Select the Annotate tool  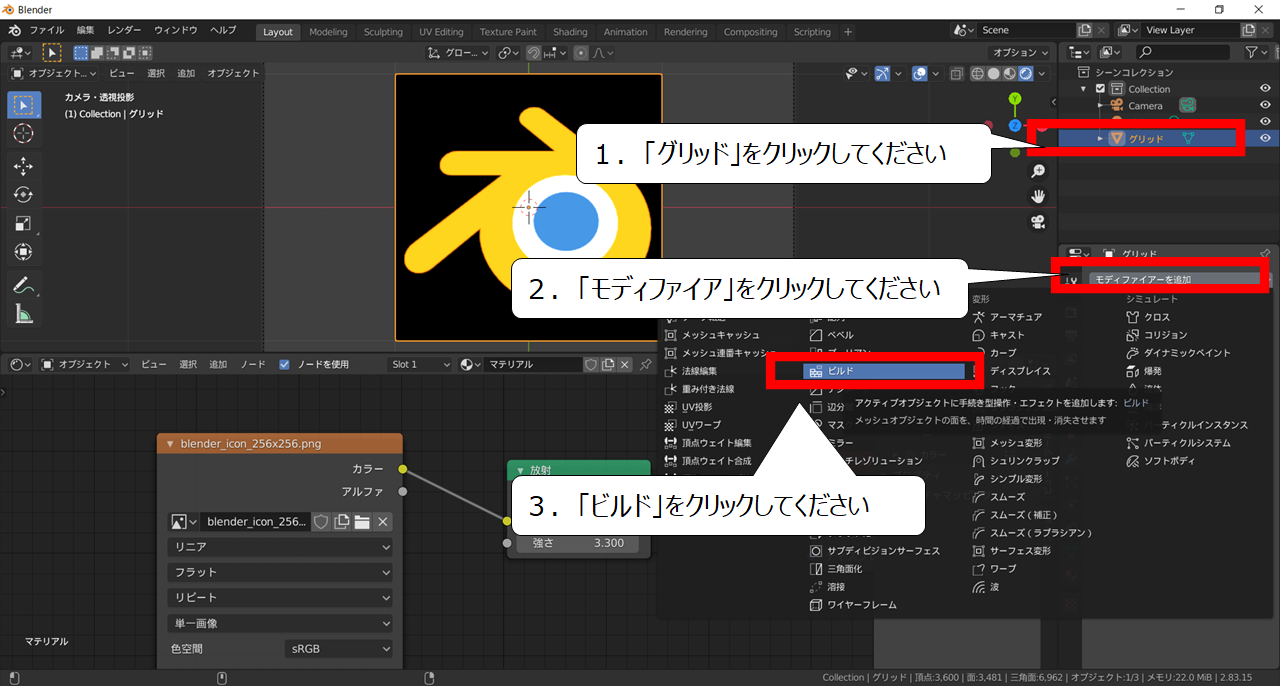point(24,285)
